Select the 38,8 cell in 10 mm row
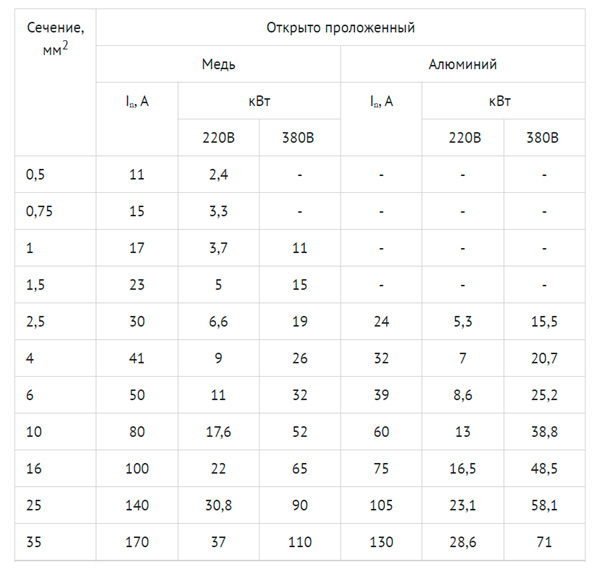This screenshot has height=570, width=600. 544,433
